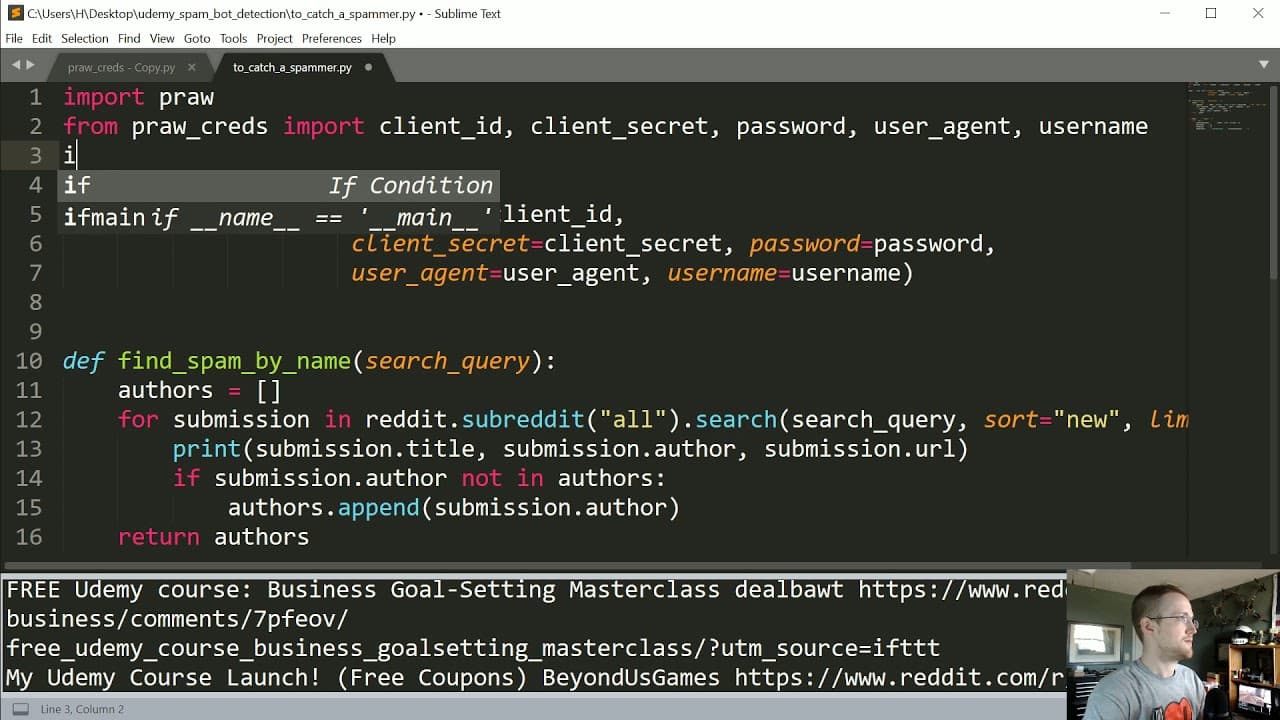Screen dimensions: 1280x720
Task: Click the tab scroll right arrow
Action: pyautogui.click(x=30, y=65)
